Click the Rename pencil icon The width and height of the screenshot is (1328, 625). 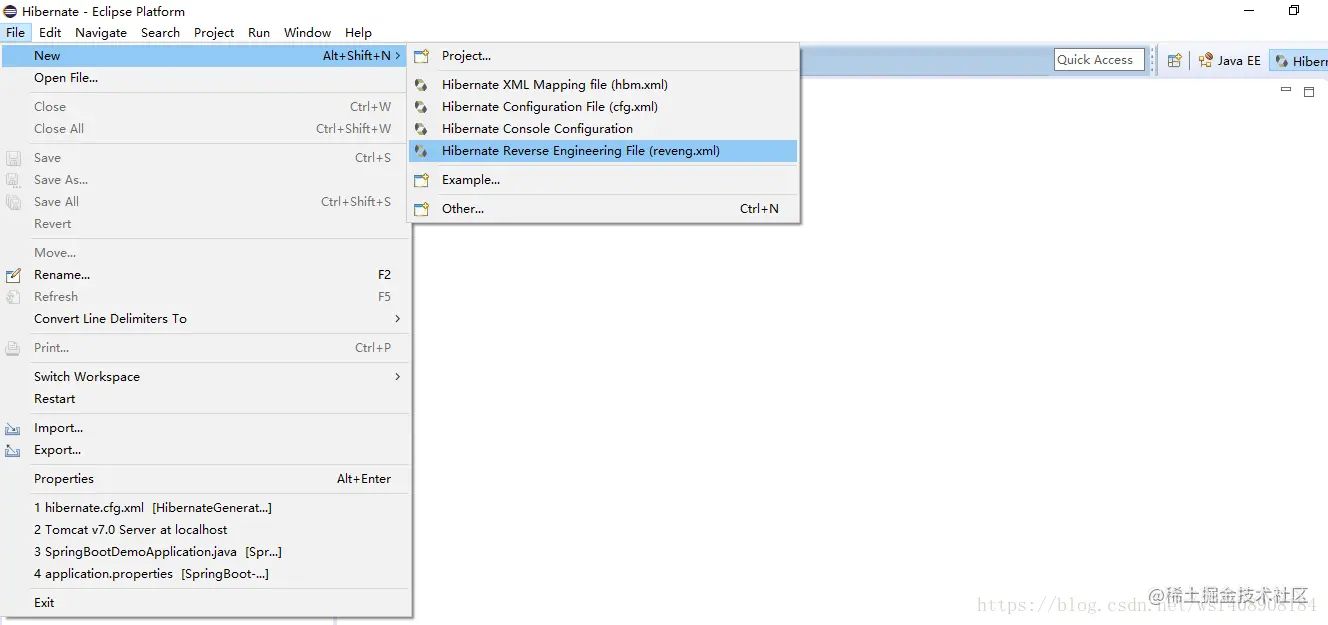coord(13,275)
